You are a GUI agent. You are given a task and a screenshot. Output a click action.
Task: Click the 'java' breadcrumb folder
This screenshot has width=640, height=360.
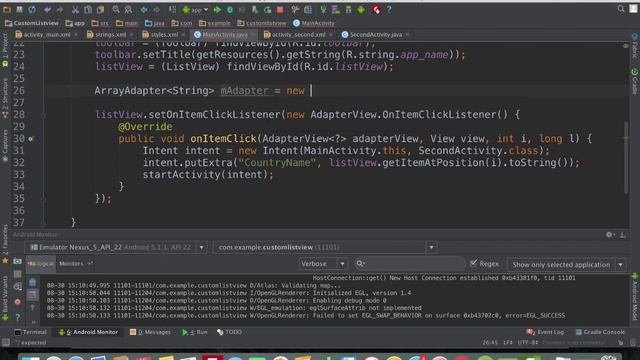155,23
